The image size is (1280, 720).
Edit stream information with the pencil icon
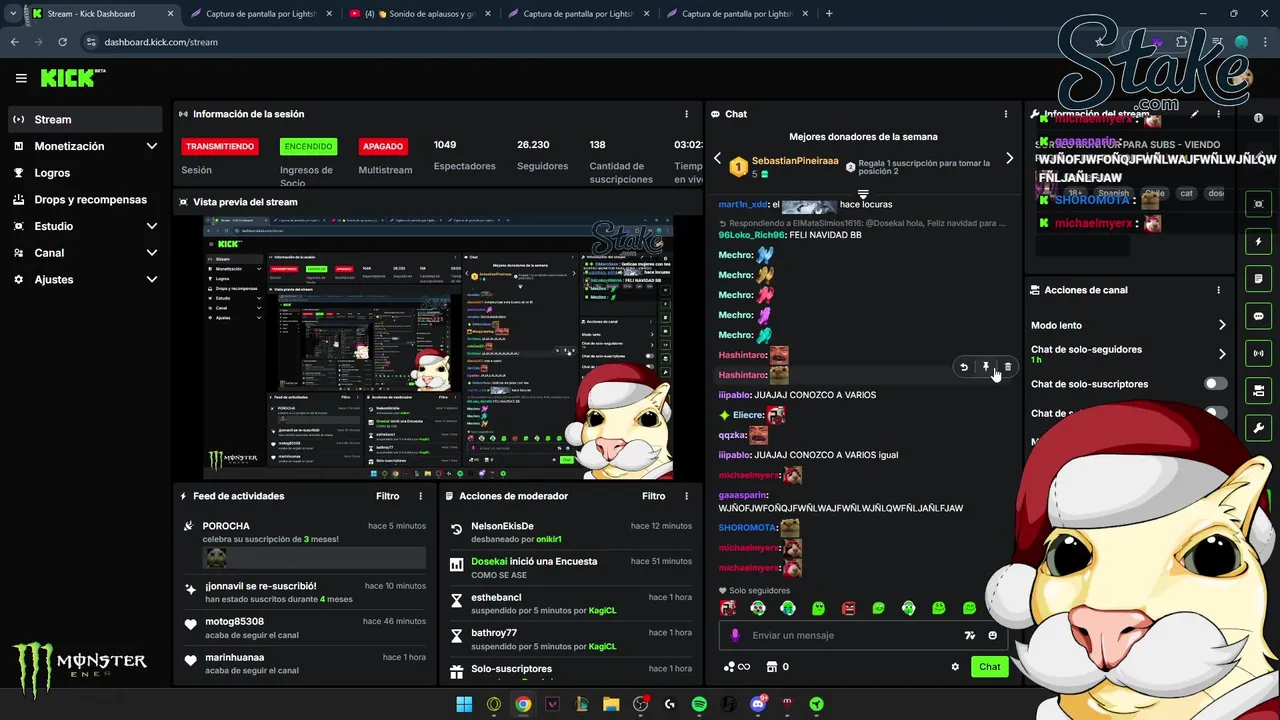(1194, 114)
